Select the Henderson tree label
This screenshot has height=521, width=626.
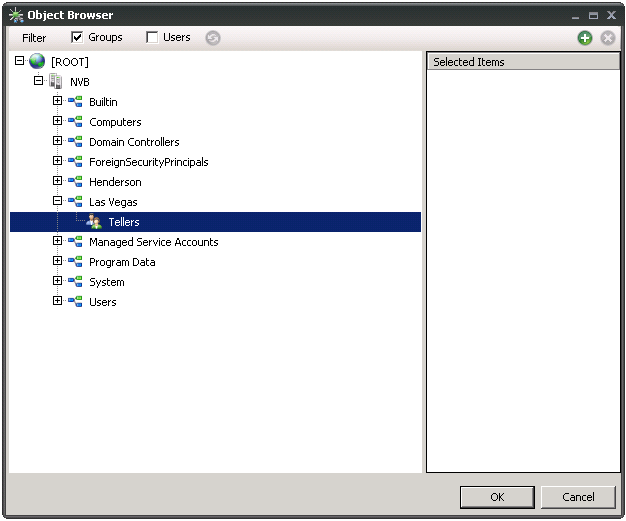tap(115, 182)
